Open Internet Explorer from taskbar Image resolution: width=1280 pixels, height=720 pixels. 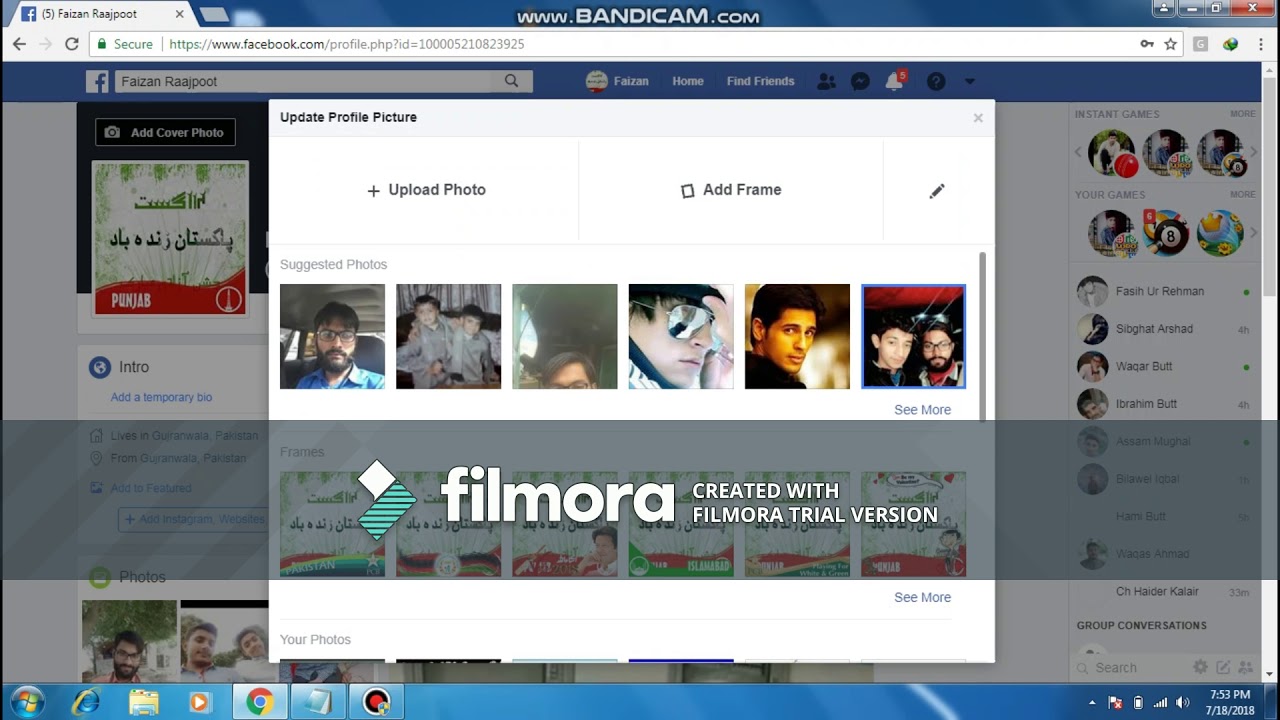[86, 703]
